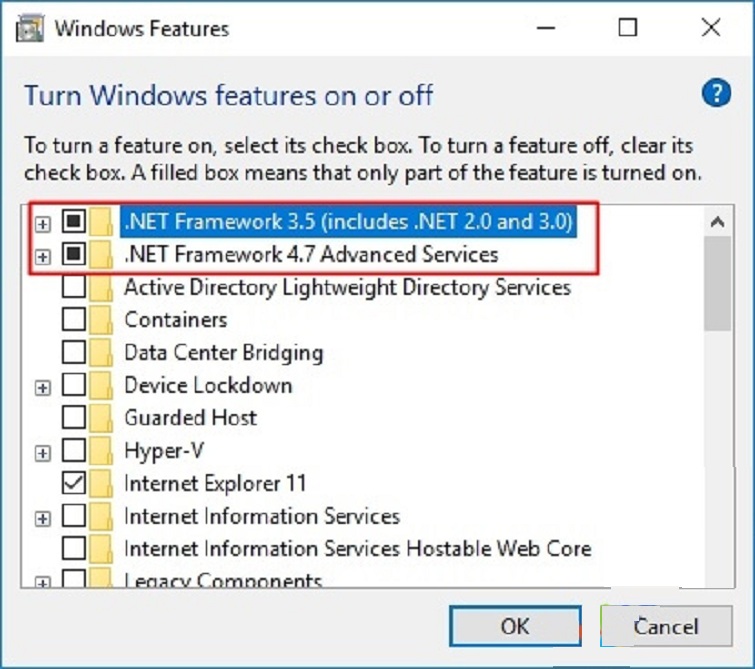Expand the Internet Information Services node
The image size is (755, 669).
43,518
